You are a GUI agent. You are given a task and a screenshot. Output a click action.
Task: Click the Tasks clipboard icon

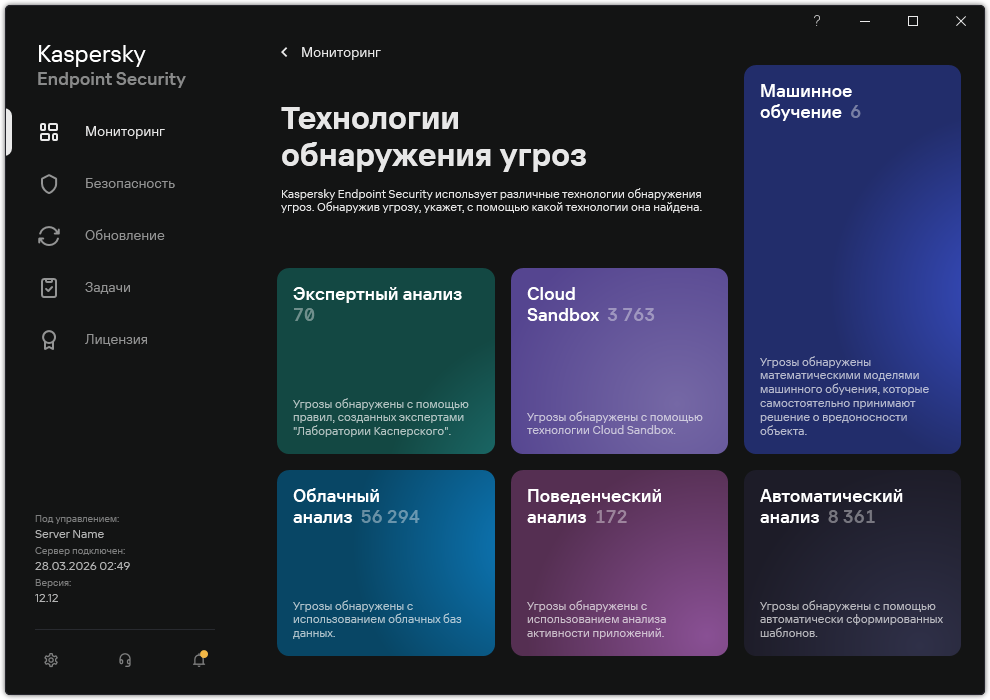[49, 287]
